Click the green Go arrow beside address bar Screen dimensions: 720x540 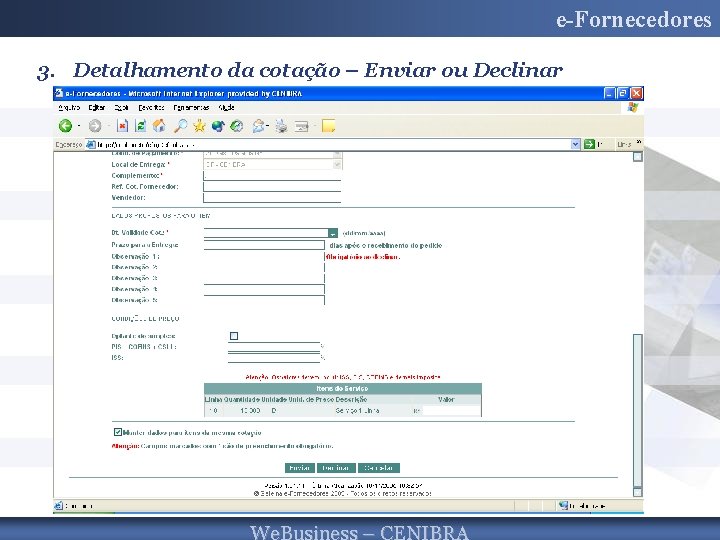589,144
